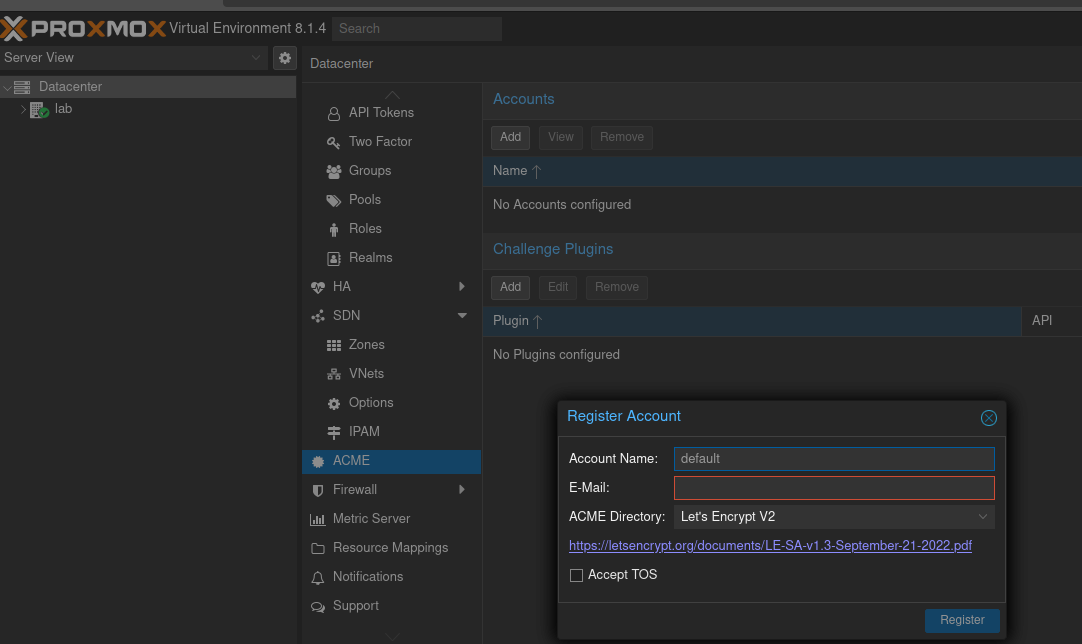Click the SDN Options gear icon

click(334, 403)
